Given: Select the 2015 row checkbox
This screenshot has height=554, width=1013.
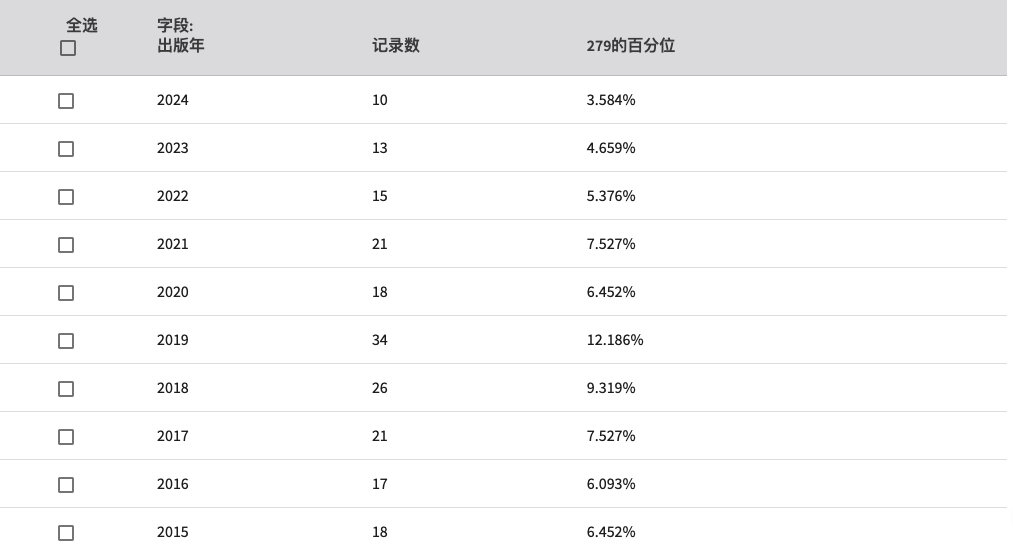Looking at the screenshot, I should pos(66,533).
